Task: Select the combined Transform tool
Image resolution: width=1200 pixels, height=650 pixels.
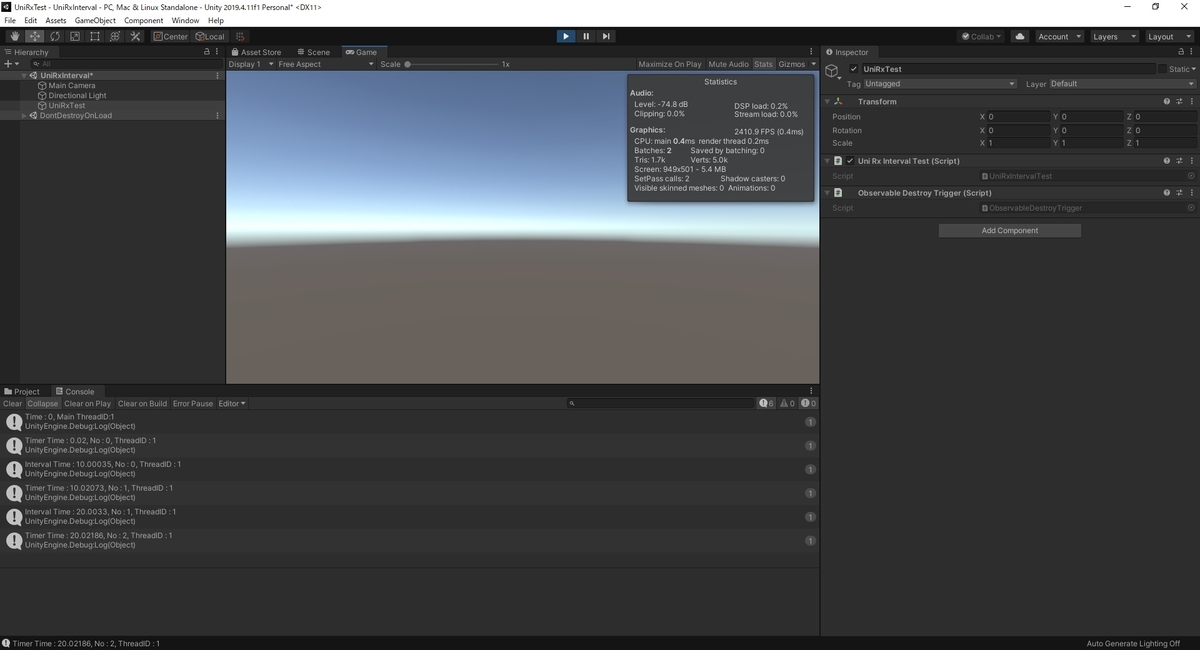Action: click(115, 36)
